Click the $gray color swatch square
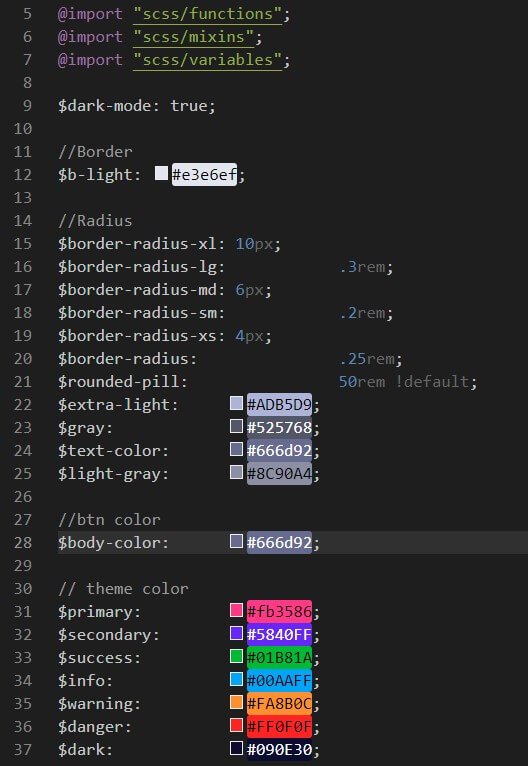 [236, 426]
